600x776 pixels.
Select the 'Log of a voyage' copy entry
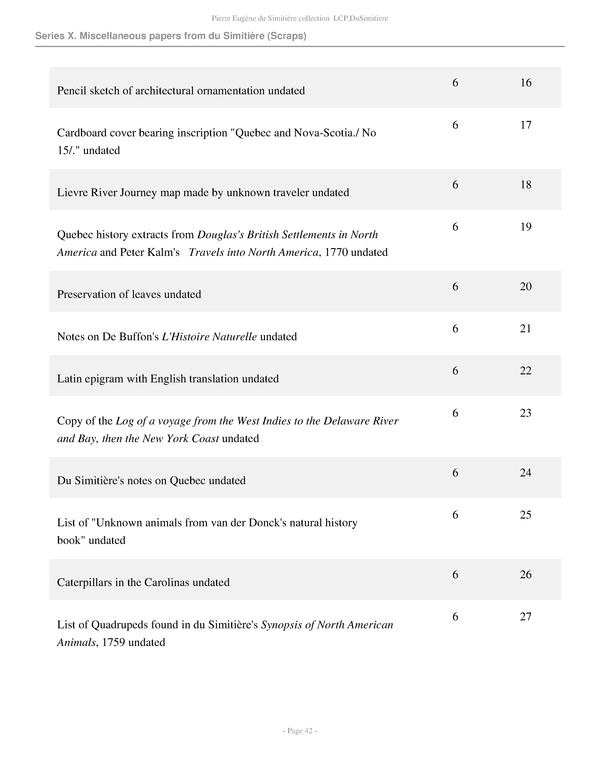tap(228, 430)
